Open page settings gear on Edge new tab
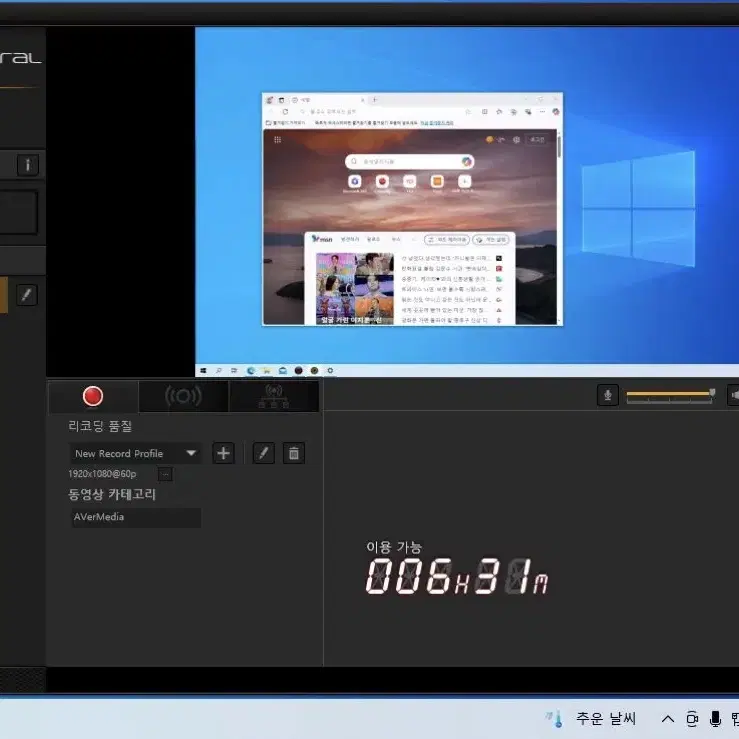Screen dimensions: 739x739 click(x=517, y=140)
